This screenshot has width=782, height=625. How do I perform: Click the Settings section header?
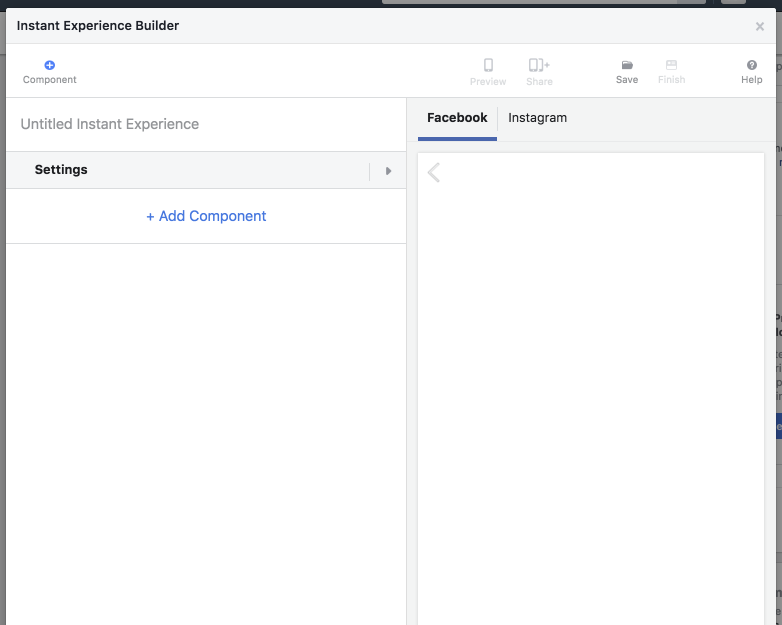point(206,170)
